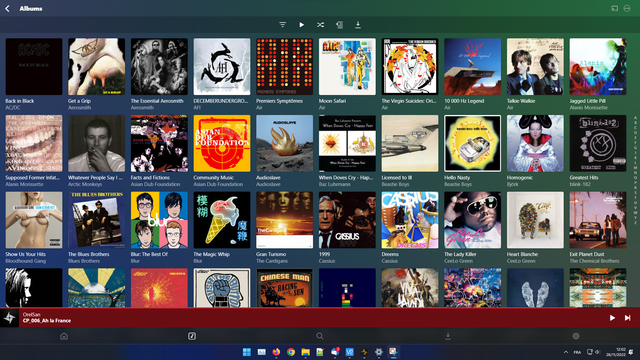Open Blur: The Best Of album
This screenshot has width=640, height=360.
[159, 220]
